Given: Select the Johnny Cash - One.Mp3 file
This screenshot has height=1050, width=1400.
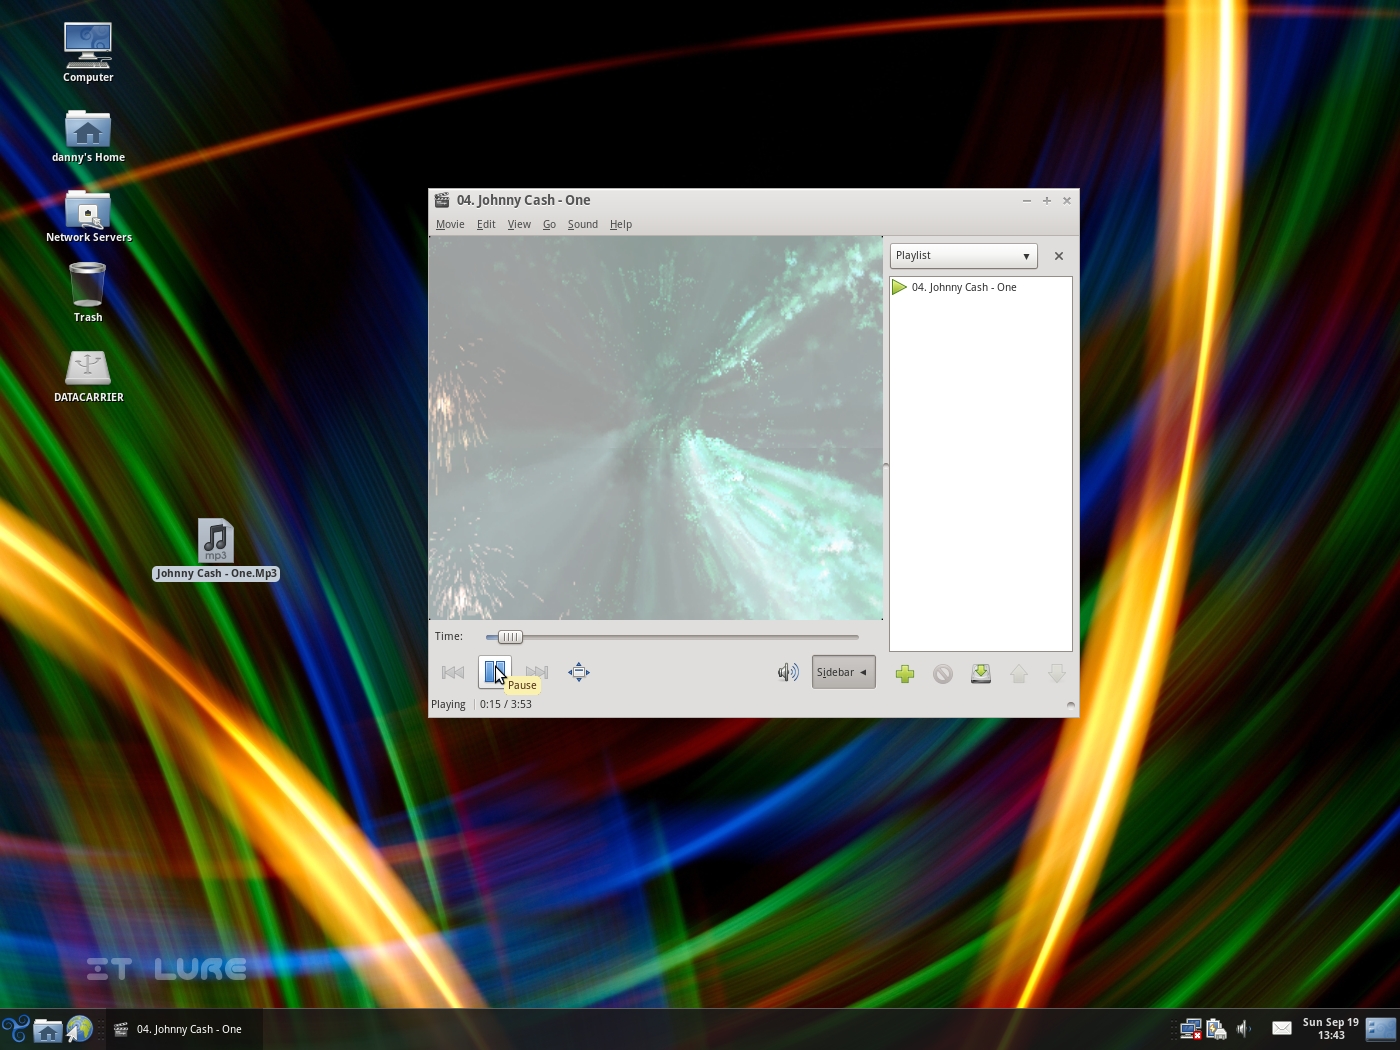Looking at the screenshot, I should coord(216,549).
